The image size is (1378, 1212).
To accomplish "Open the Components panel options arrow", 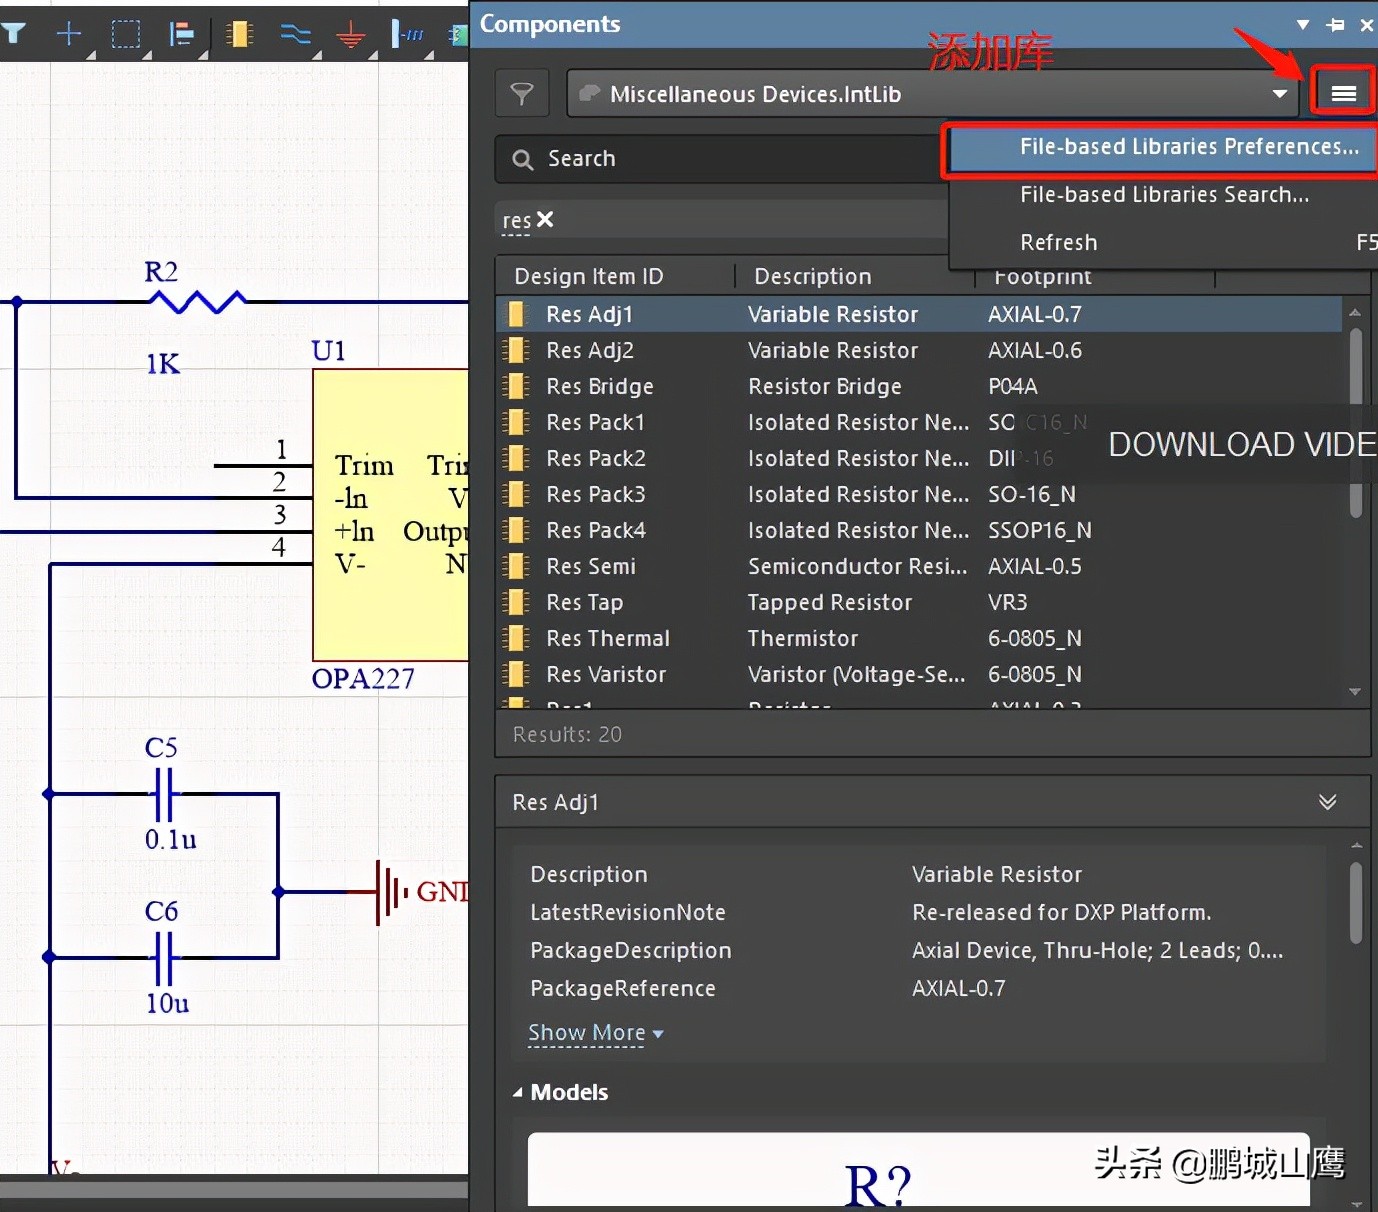I will point(1302,25).
